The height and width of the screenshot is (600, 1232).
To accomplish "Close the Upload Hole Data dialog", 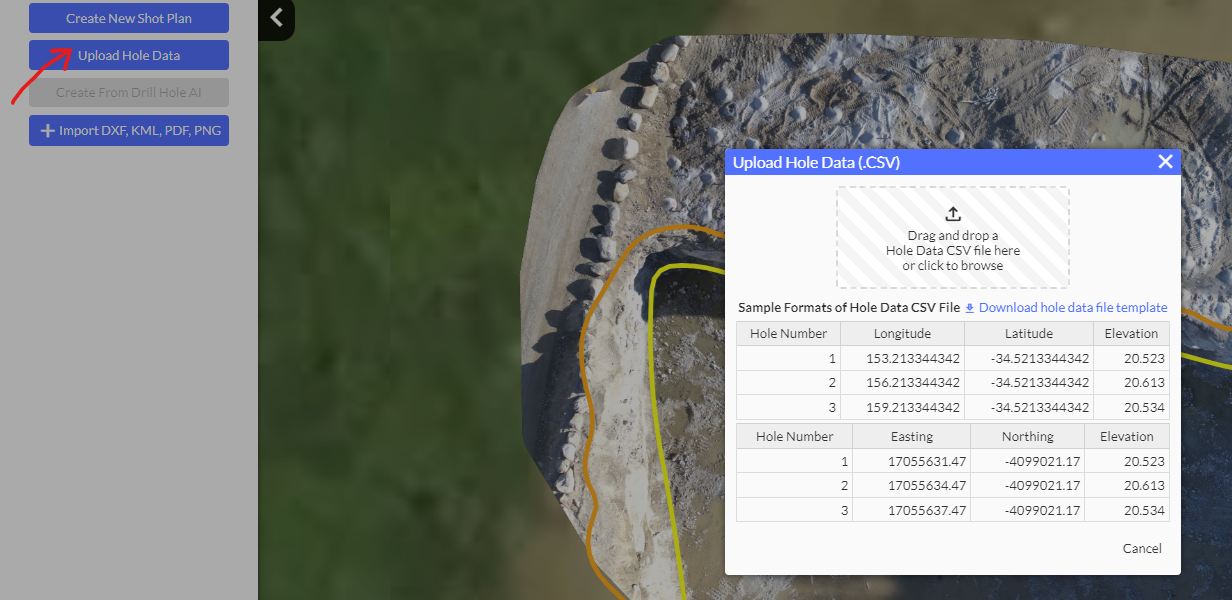I will [1165, 162].
